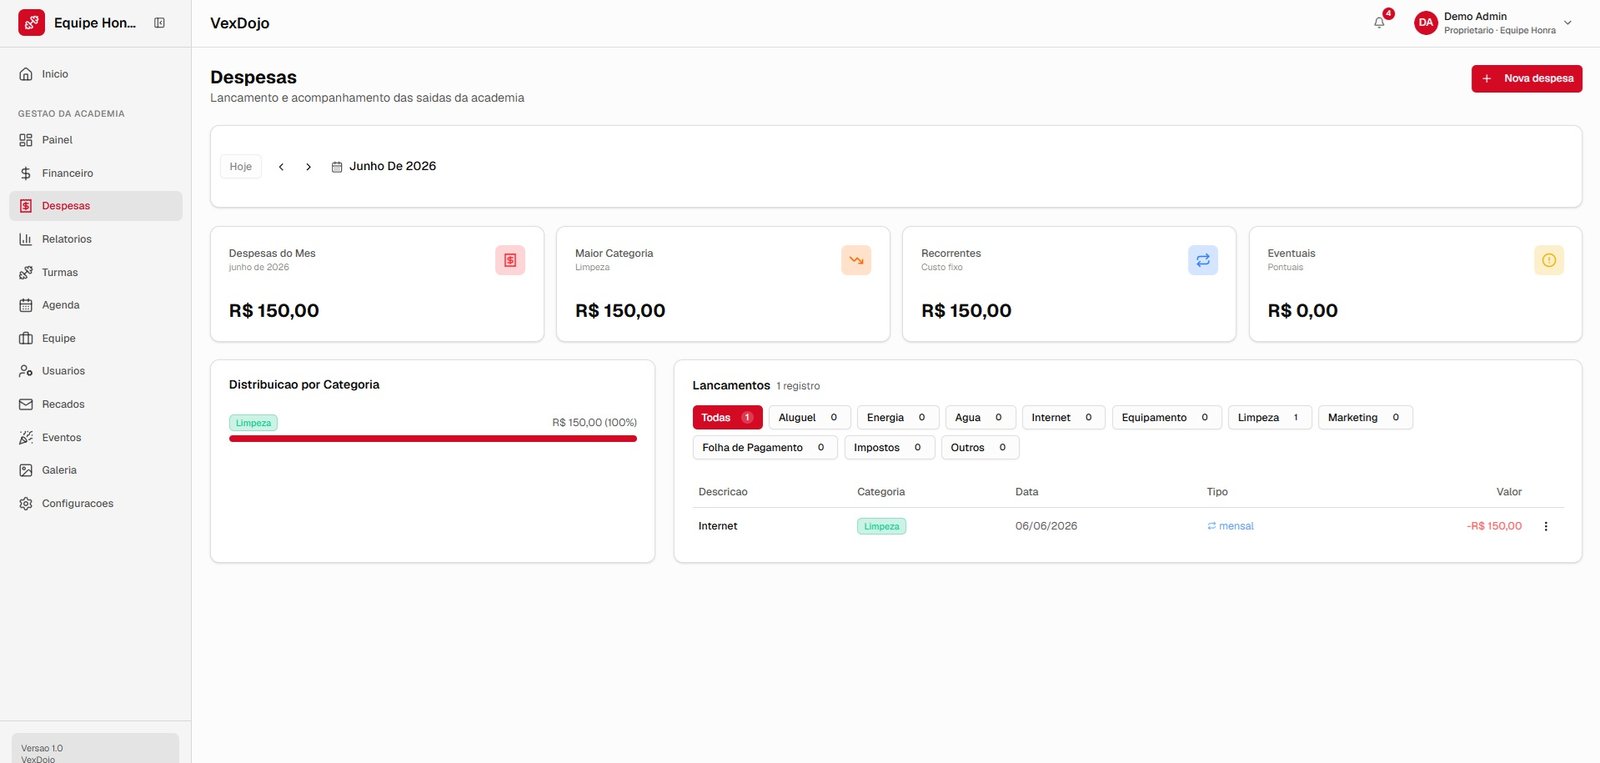
Task: Click the Usuarios sidebar icon
Action: coord(26,371)
